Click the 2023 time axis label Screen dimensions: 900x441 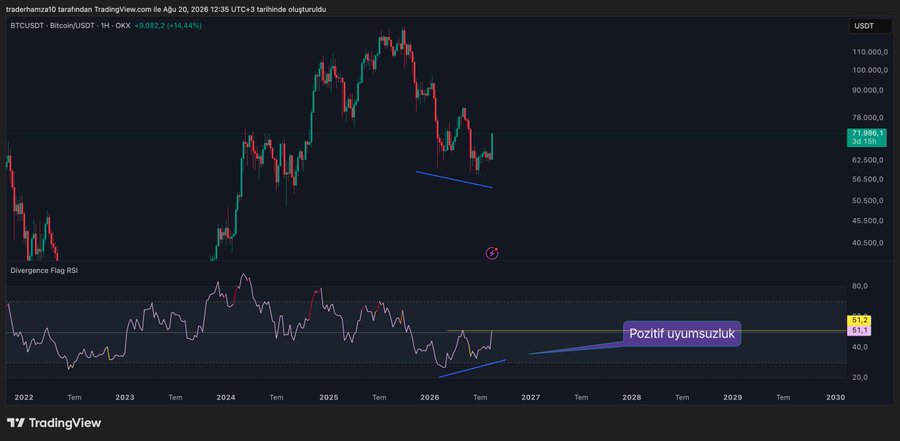[125, 397]
